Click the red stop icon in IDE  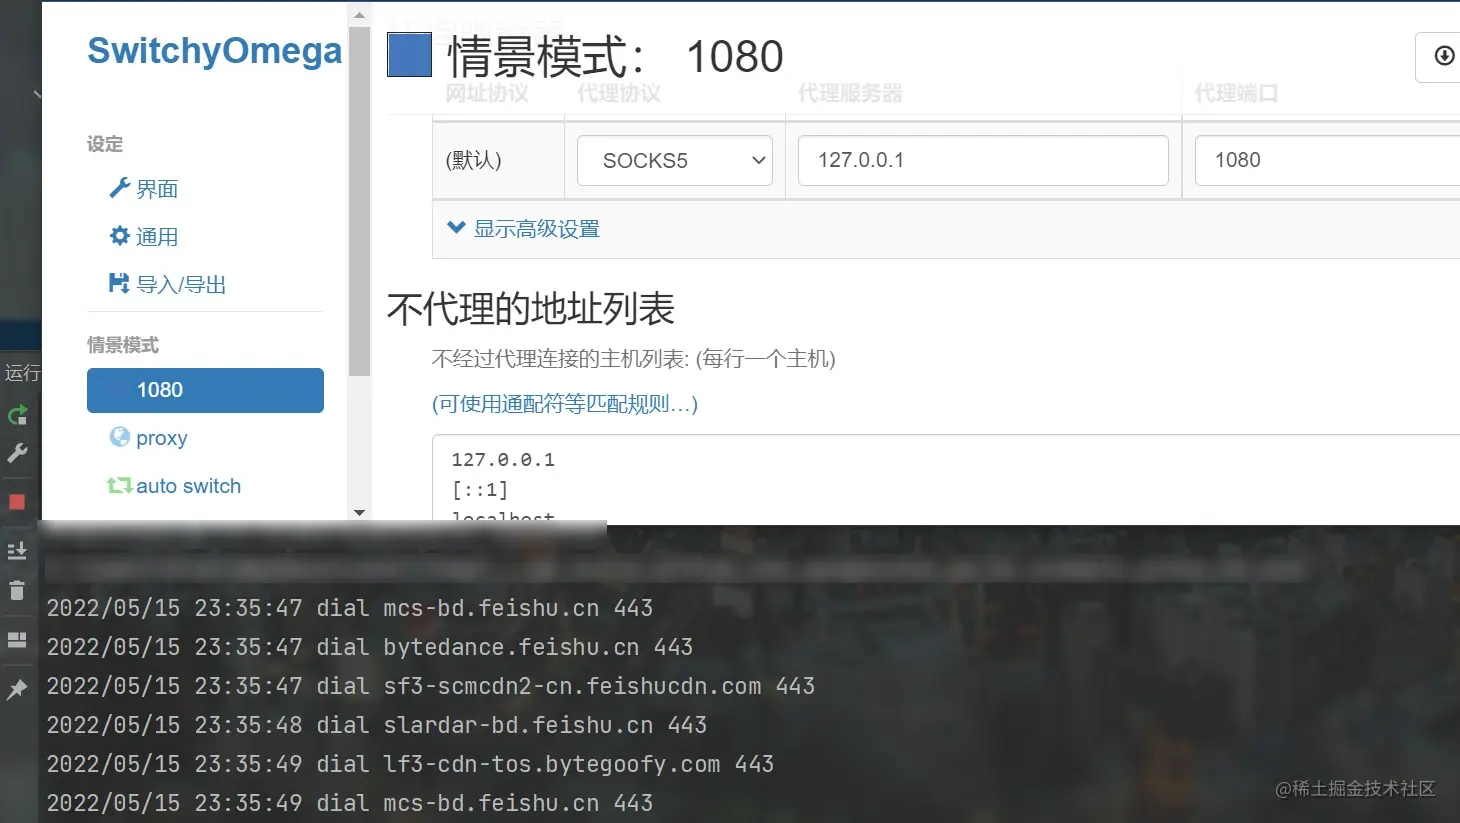point(17,502)
